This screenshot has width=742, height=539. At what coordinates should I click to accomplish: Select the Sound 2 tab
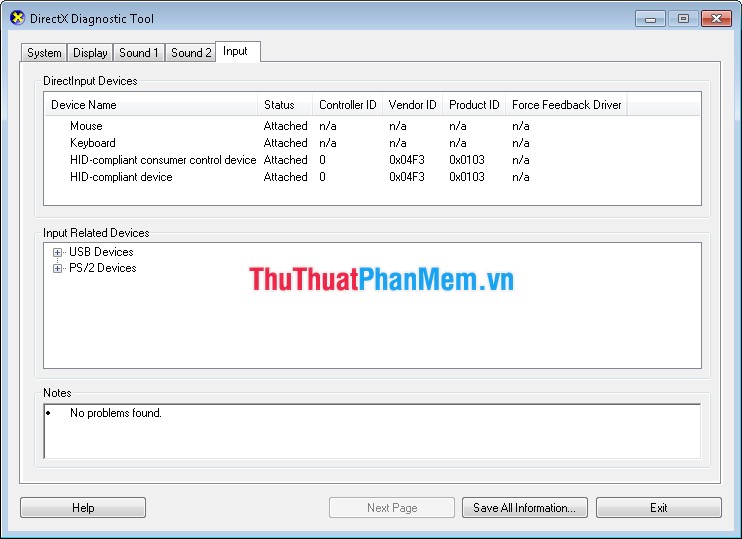(x=191, y=53)
